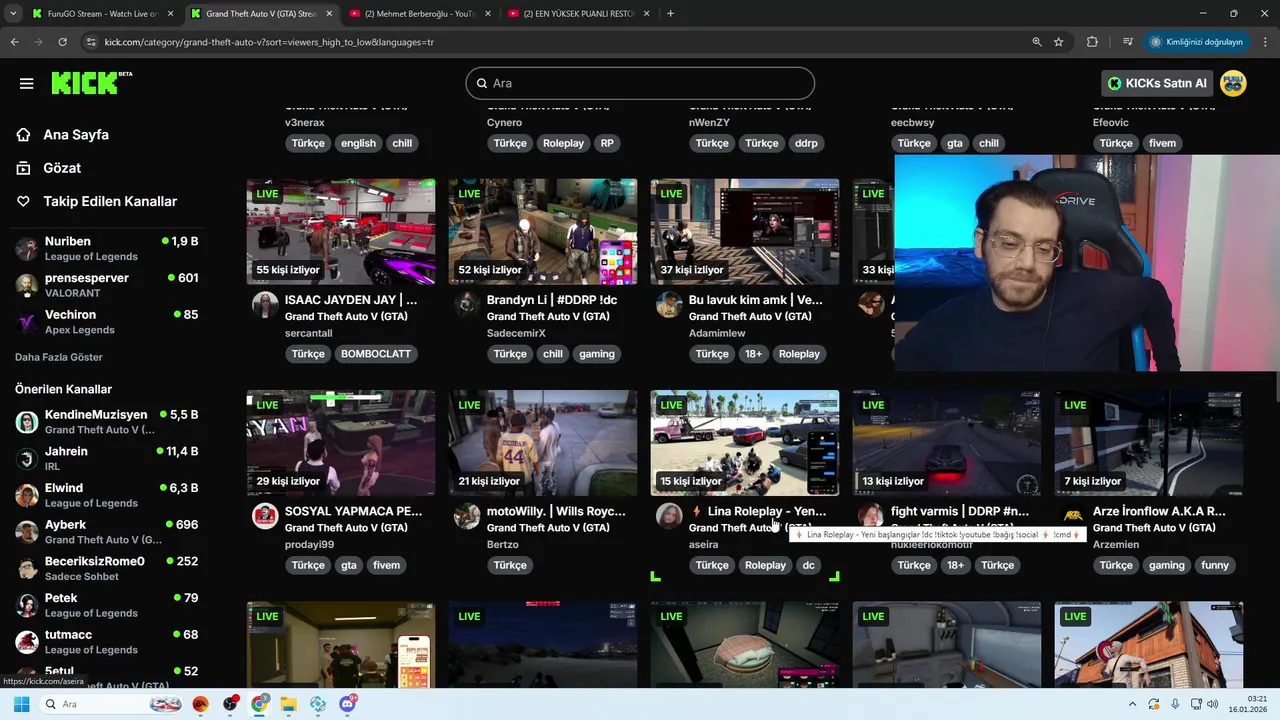Open EA app from the taskbar
This screenshot has height=720, width=1280.
tap(201, 704)
